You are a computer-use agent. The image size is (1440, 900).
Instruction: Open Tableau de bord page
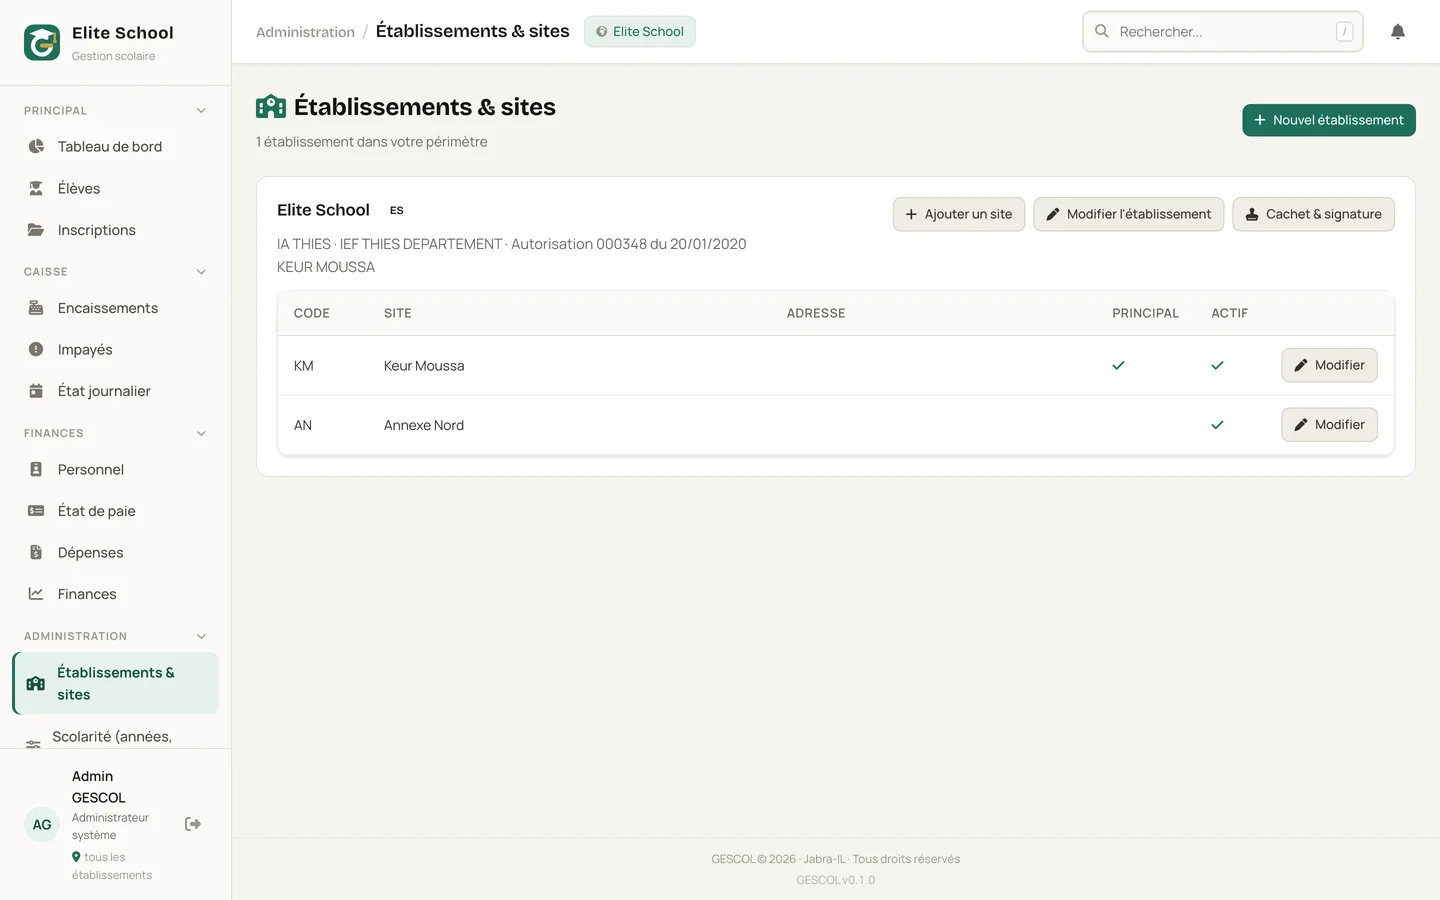click(115, 146)
